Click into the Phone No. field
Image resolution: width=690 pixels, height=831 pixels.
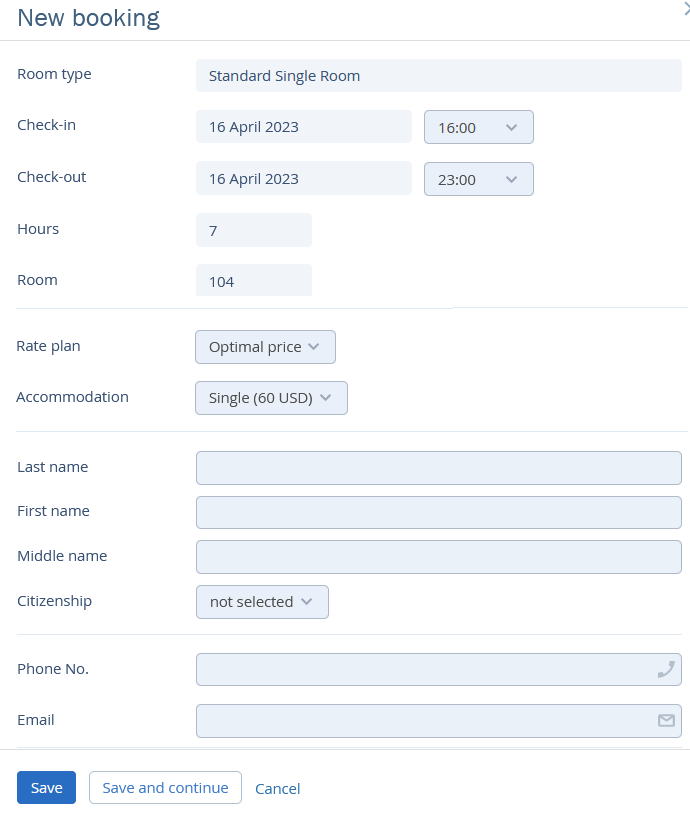[x=439, y=669]
